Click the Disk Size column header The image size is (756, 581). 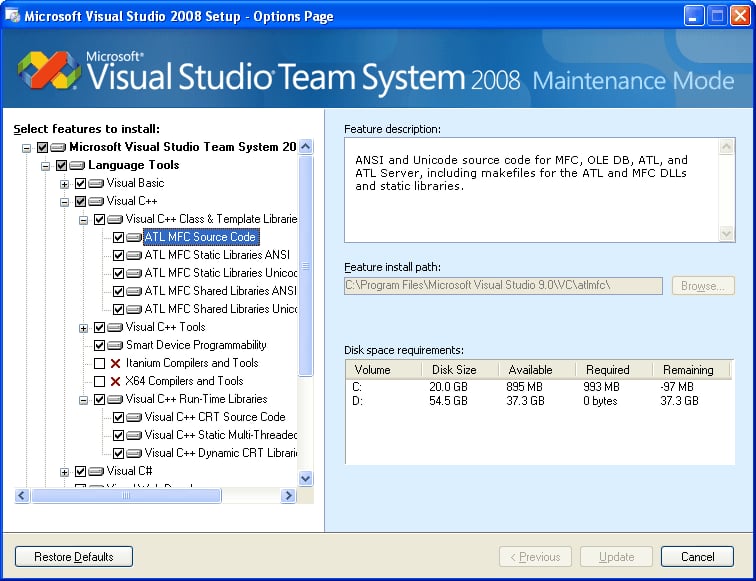coord(460,370)
